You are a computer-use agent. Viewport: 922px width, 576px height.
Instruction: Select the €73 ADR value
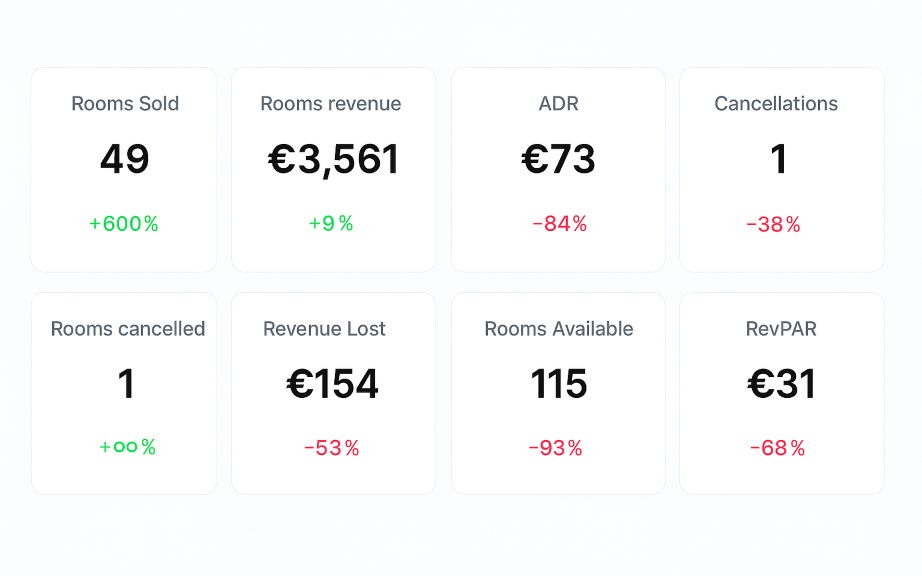pyautogui.click(x=558, y=160)
